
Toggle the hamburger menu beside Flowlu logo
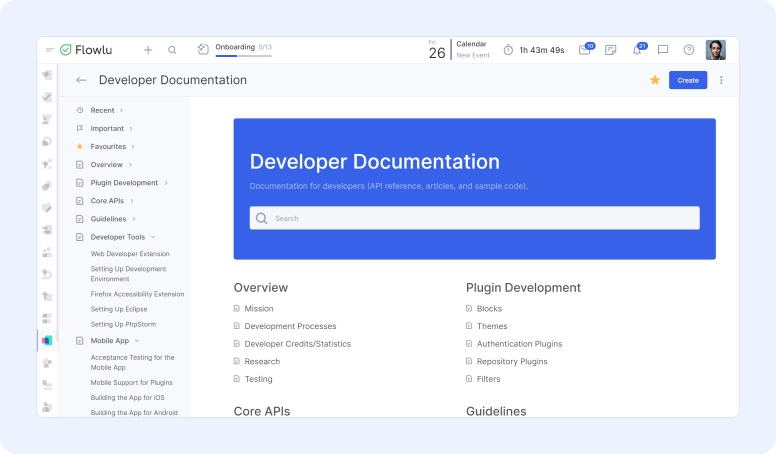click(49, 50)
